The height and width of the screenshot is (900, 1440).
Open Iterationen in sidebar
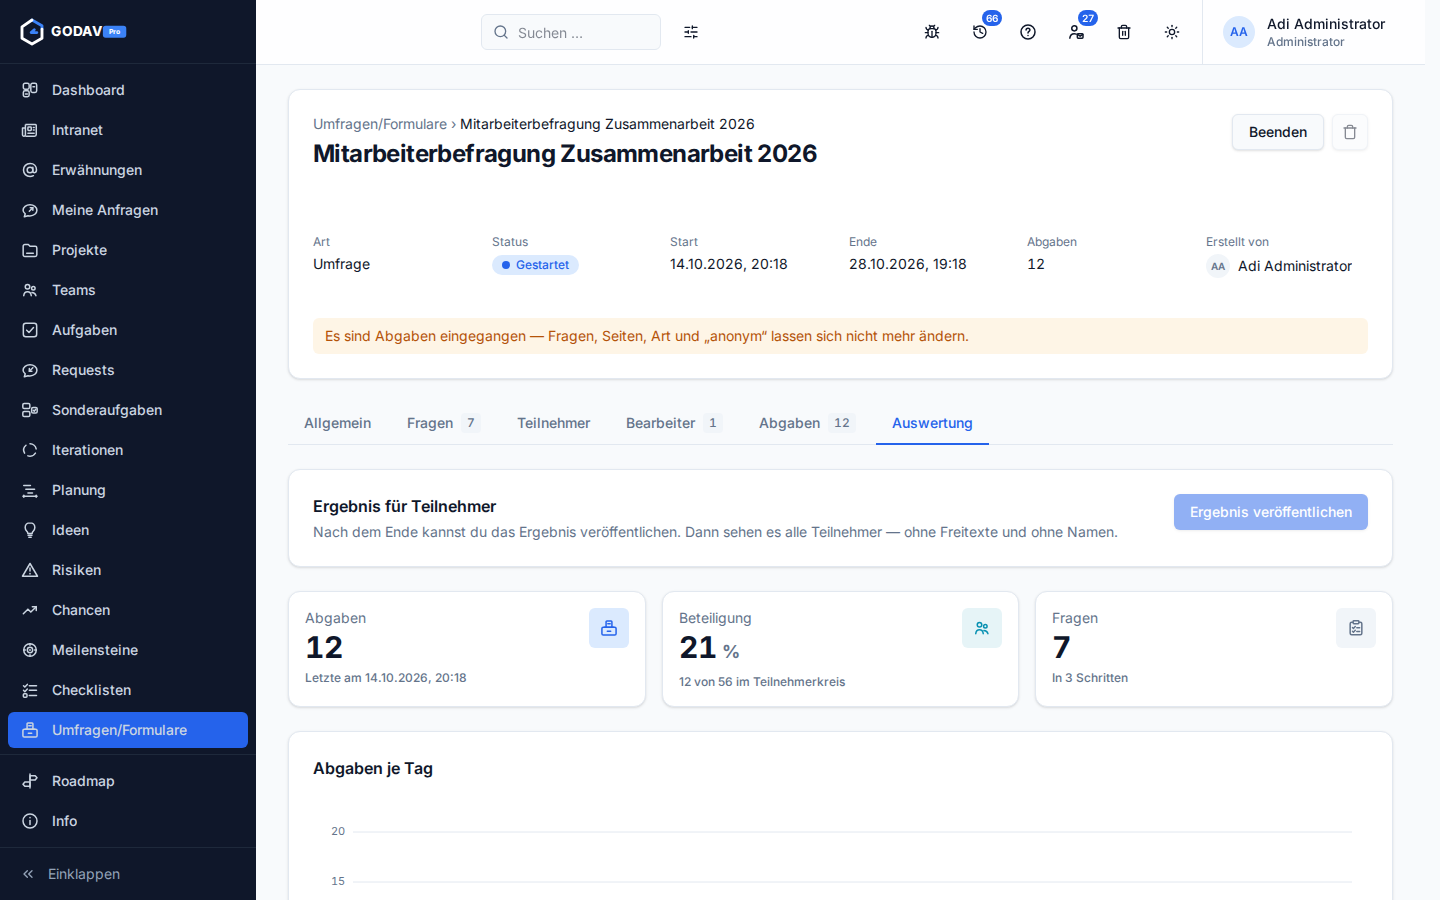[128, 450]
